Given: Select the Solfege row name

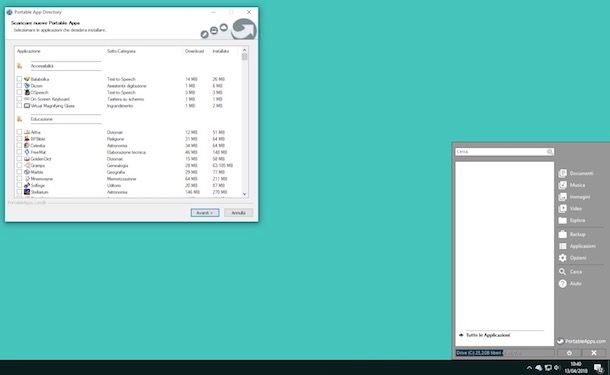Looking at the screenshot, I should (x=38, y=186).
